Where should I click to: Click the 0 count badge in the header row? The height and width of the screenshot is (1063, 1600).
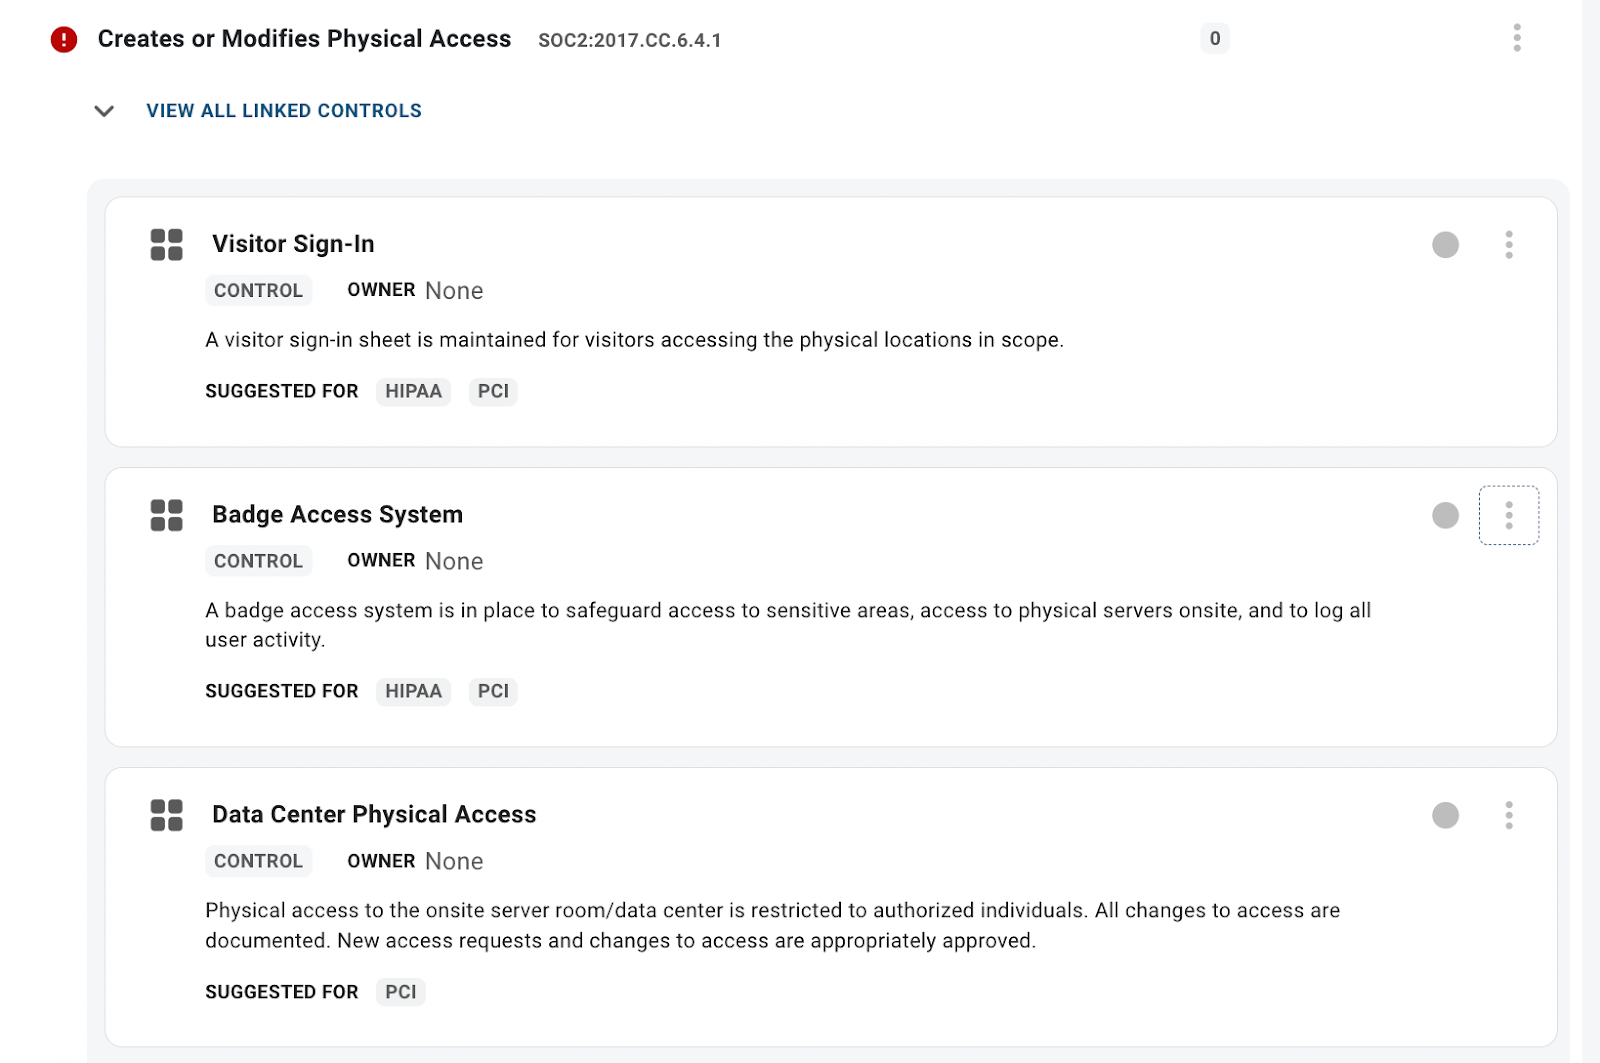coord(1215,39)
